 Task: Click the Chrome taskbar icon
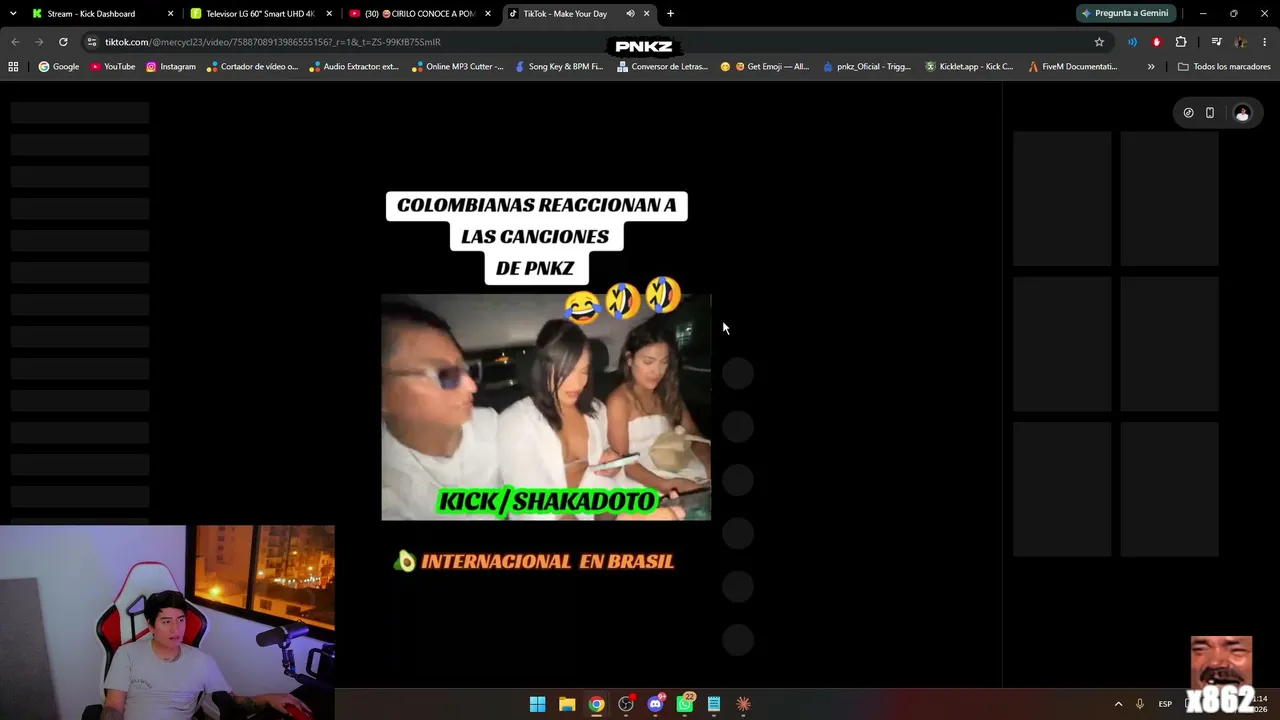coord(596,704)
